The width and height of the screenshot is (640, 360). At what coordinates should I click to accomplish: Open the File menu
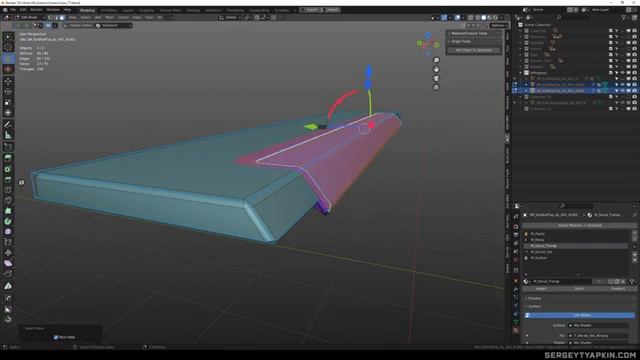[x=13, y=9]
